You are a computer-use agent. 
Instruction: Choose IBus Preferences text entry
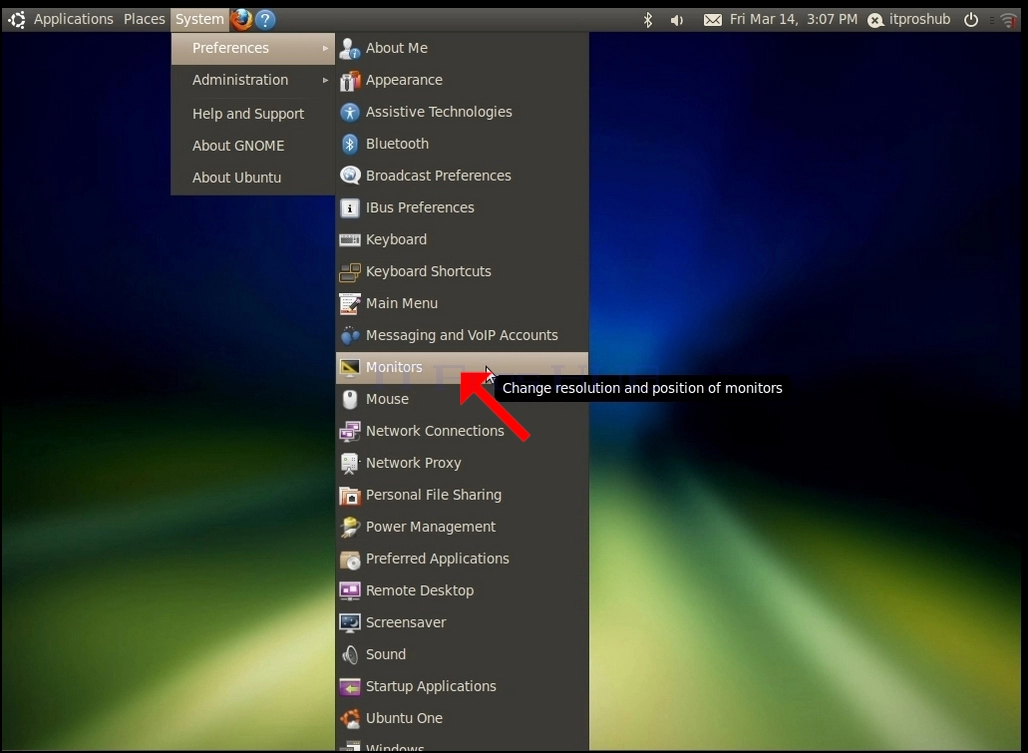click(420, 208)
